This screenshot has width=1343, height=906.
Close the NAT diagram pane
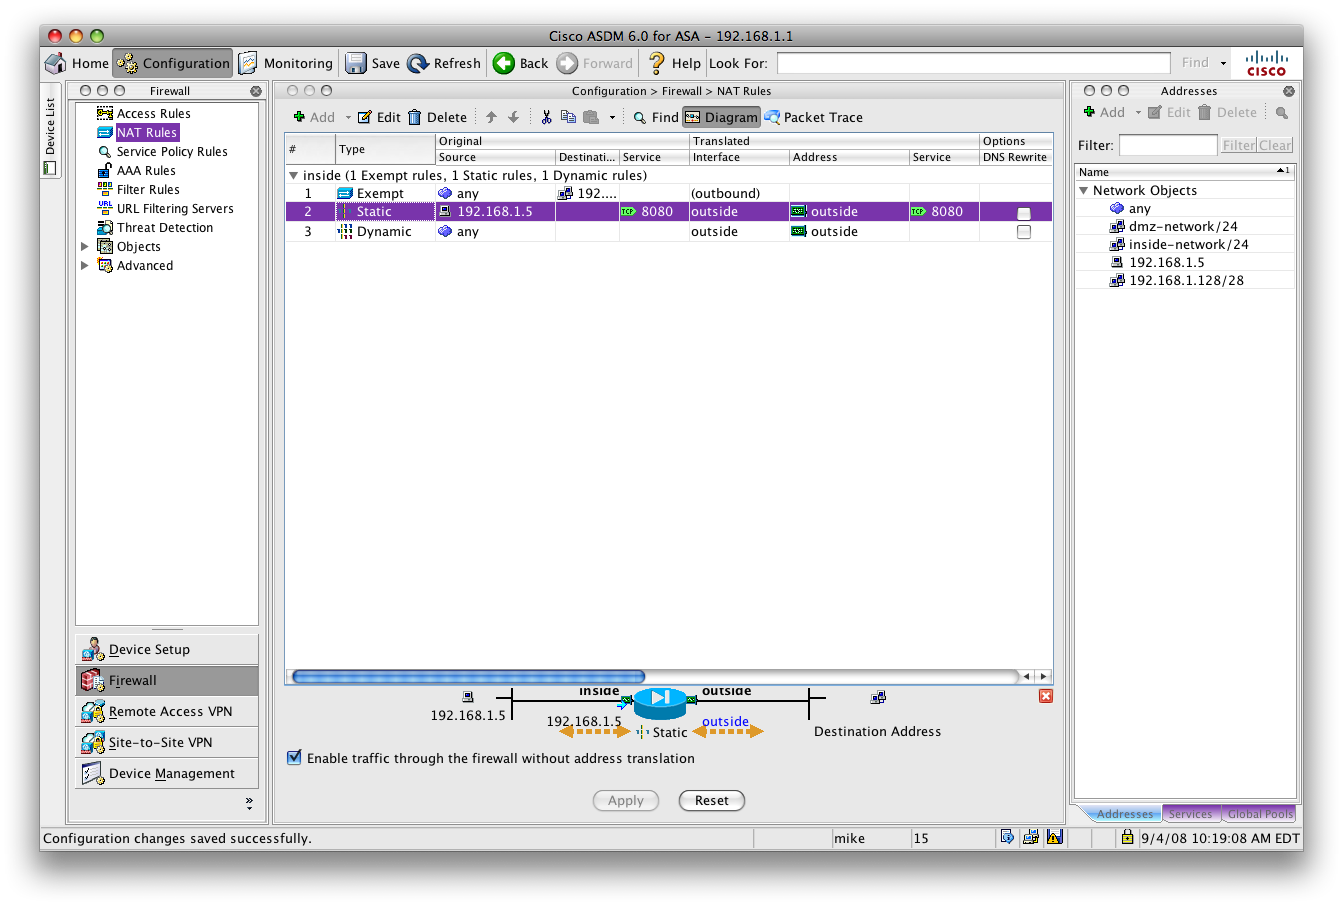pyautogui.click(x=1045, y=696)
